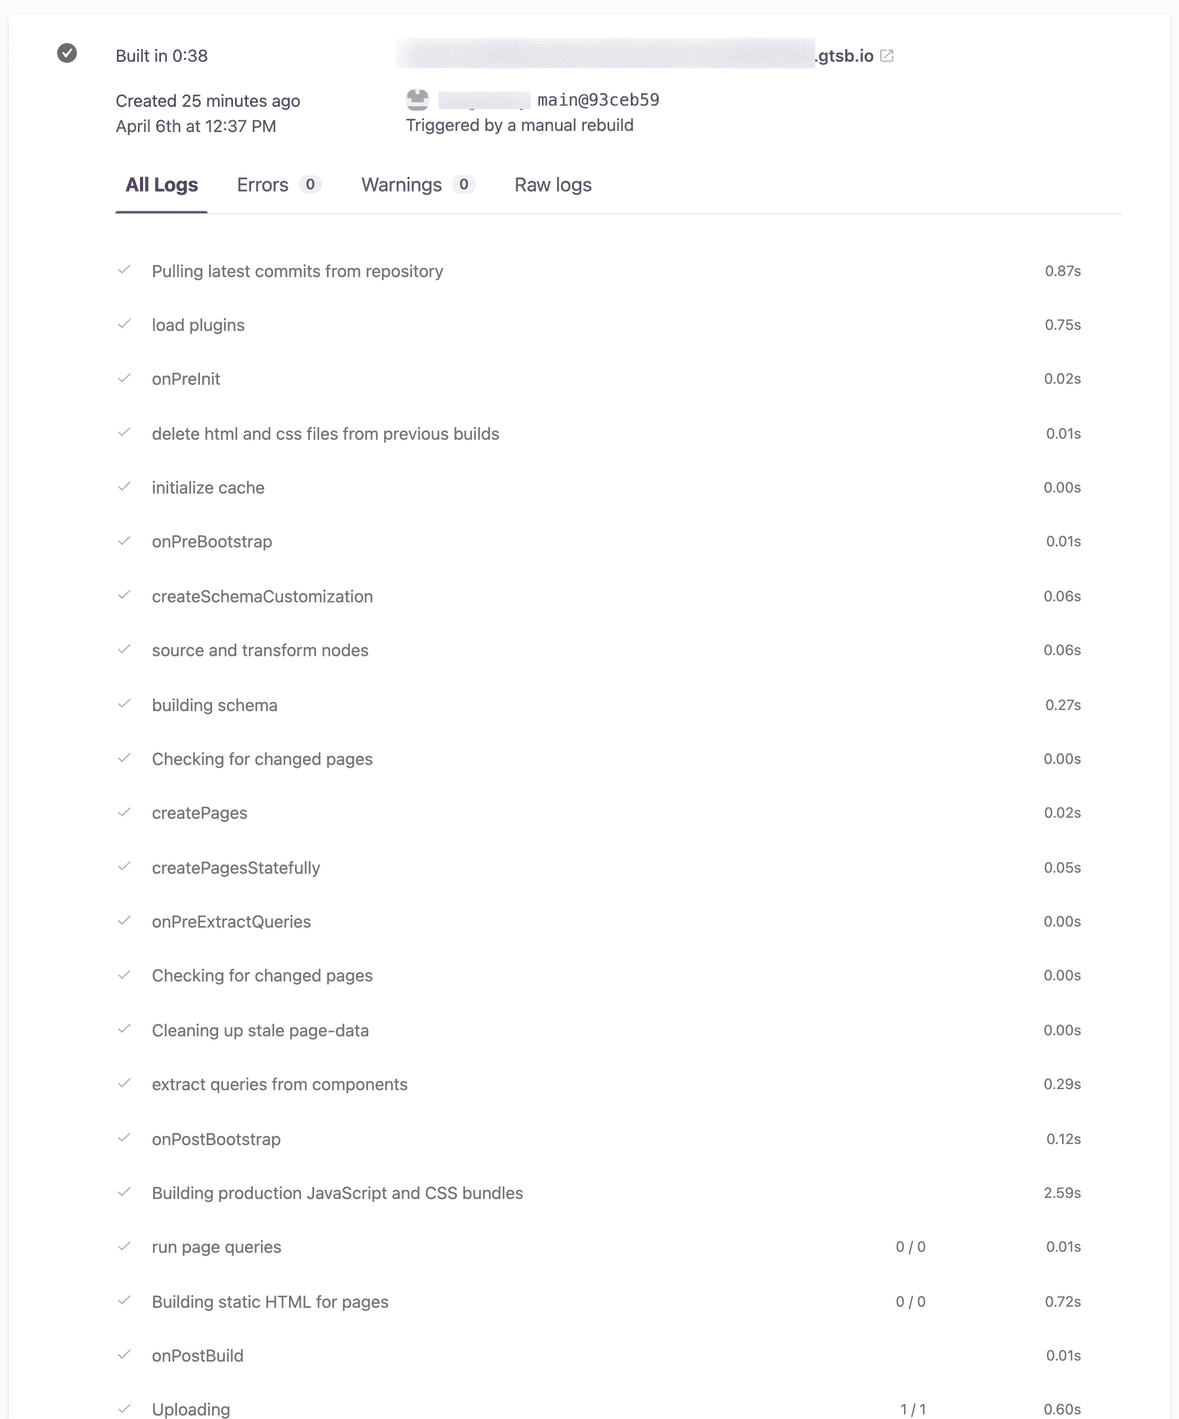Click the 2.59s duration for bundle building
This screenshot has width=1179, height=1419.
[x=1062, y=1193]
